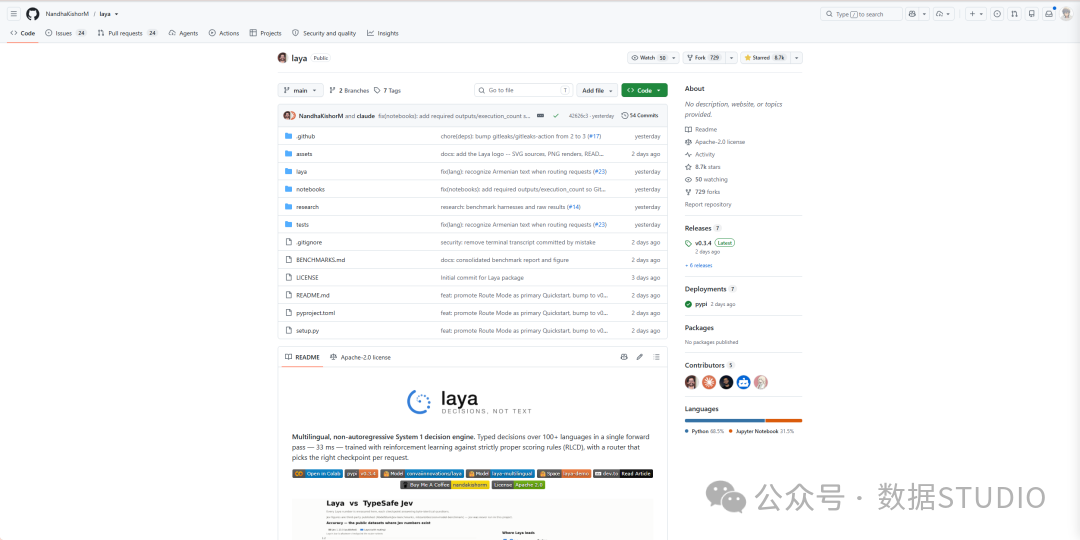Open the laya repository owner dropdown caret
Viewport: 1080px width, 540px height.
point(116,14)
